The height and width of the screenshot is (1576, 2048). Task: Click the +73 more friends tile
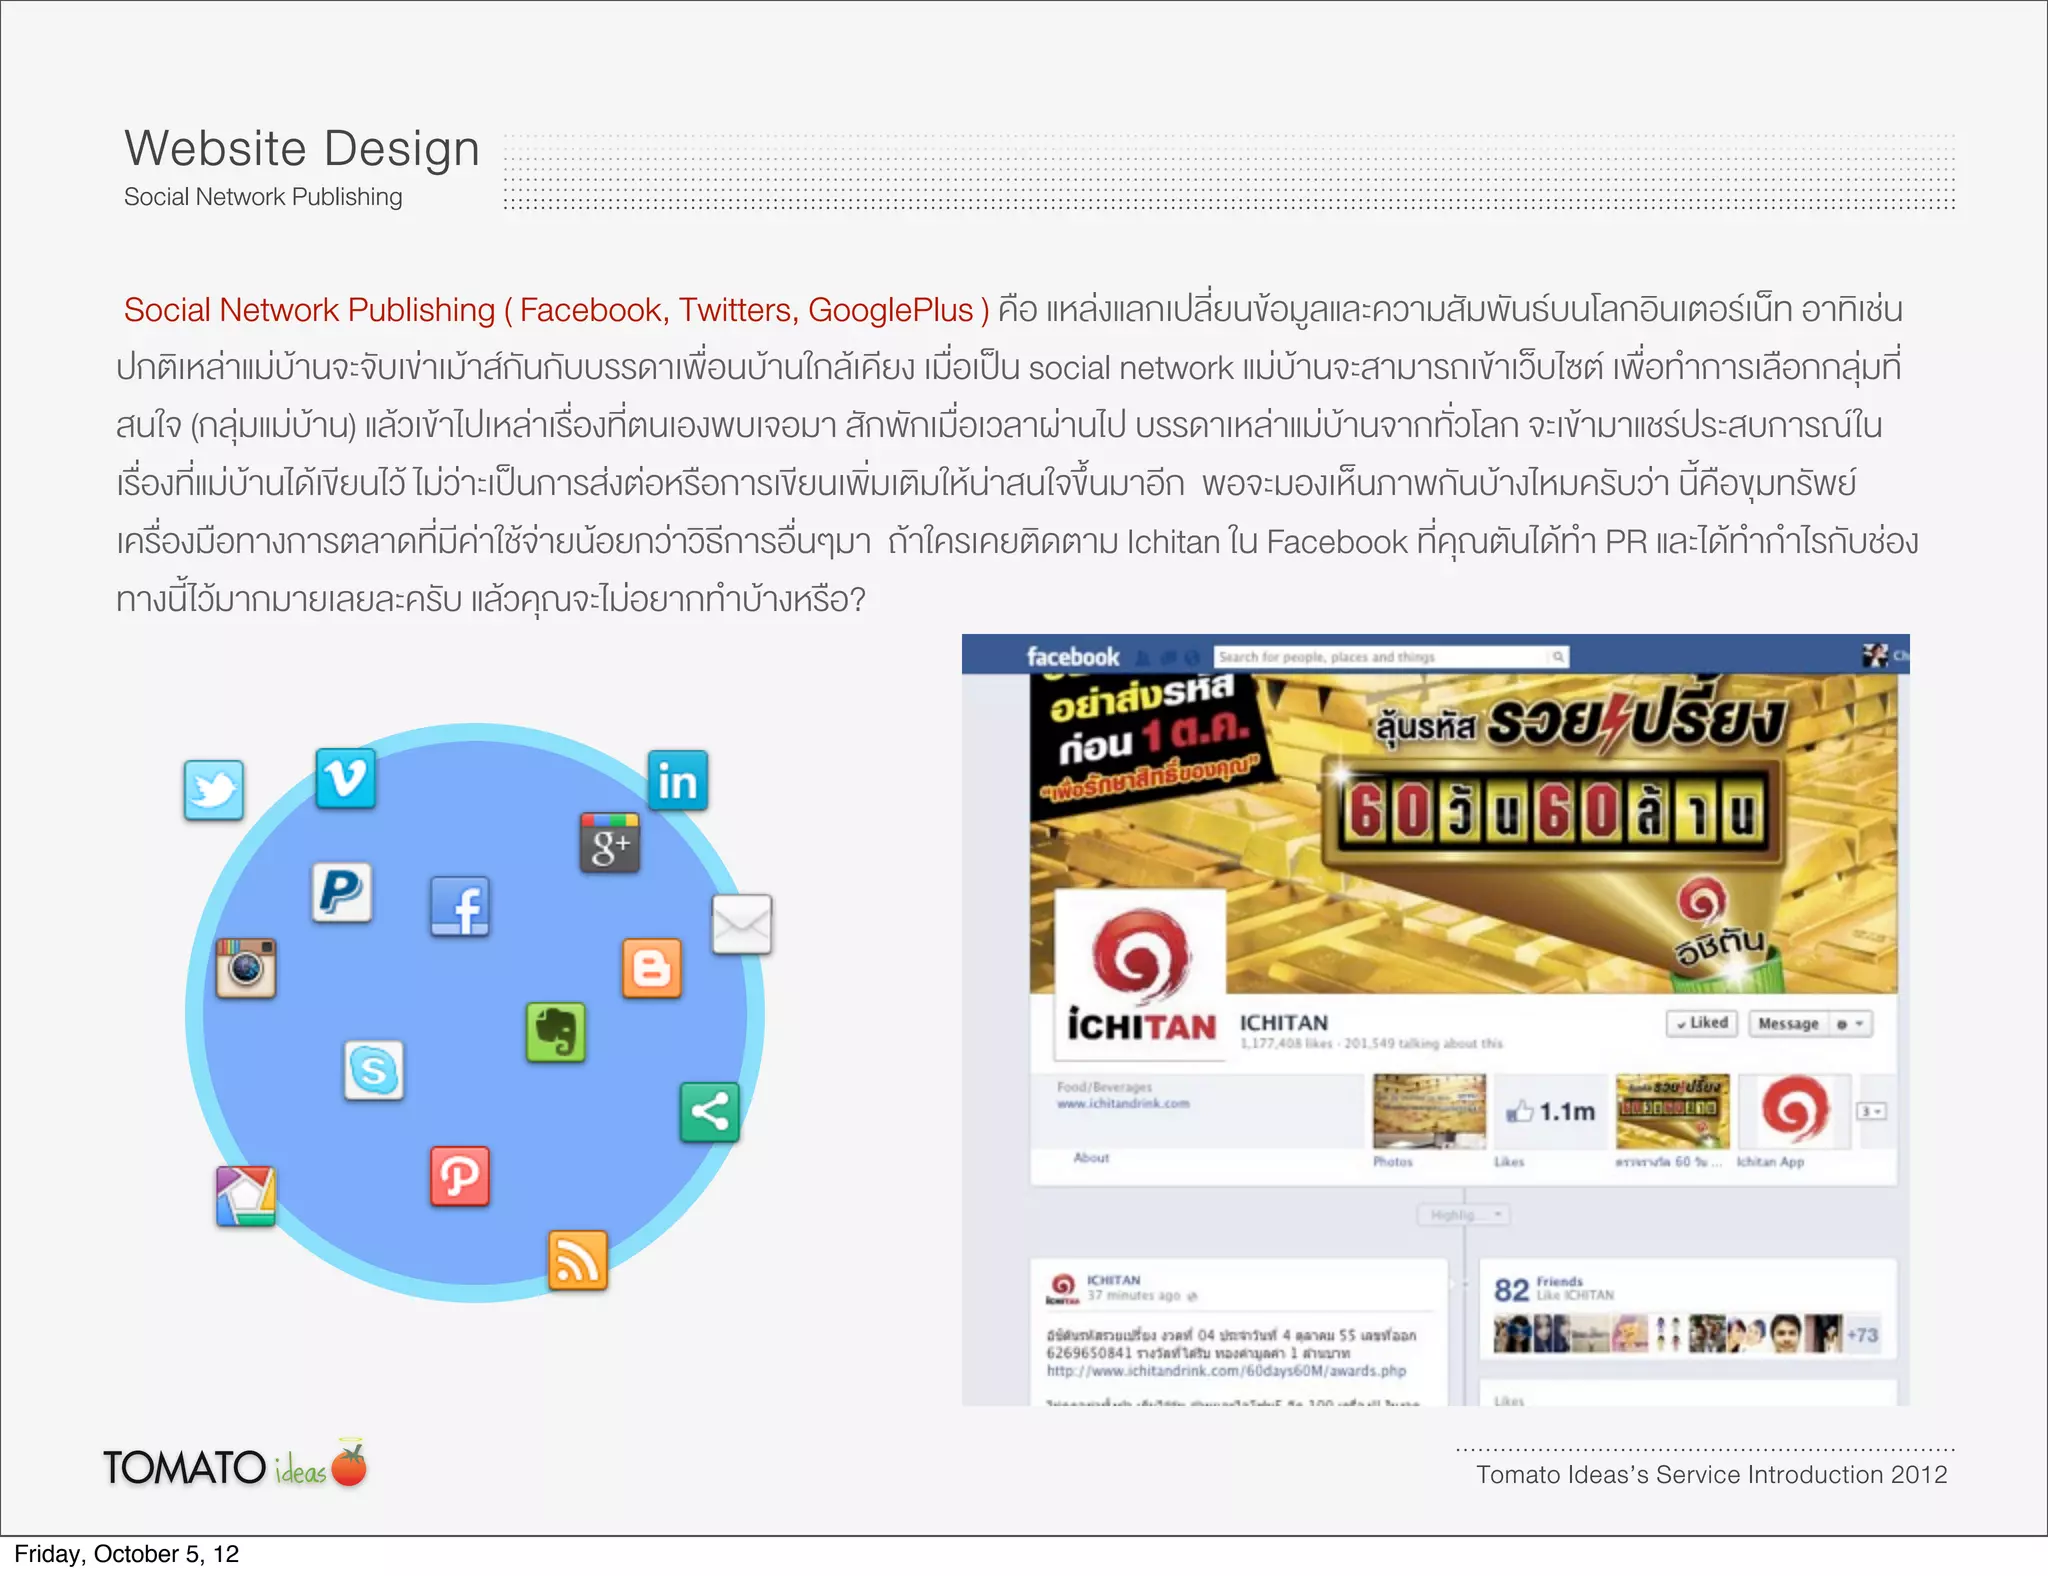click(x=1862, y=1334)
